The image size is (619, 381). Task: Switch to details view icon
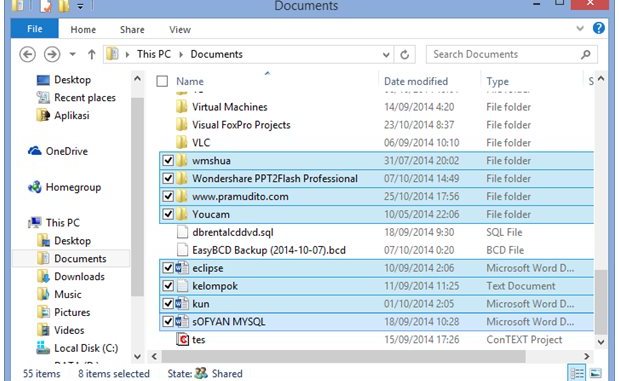[x=577, y=373]
